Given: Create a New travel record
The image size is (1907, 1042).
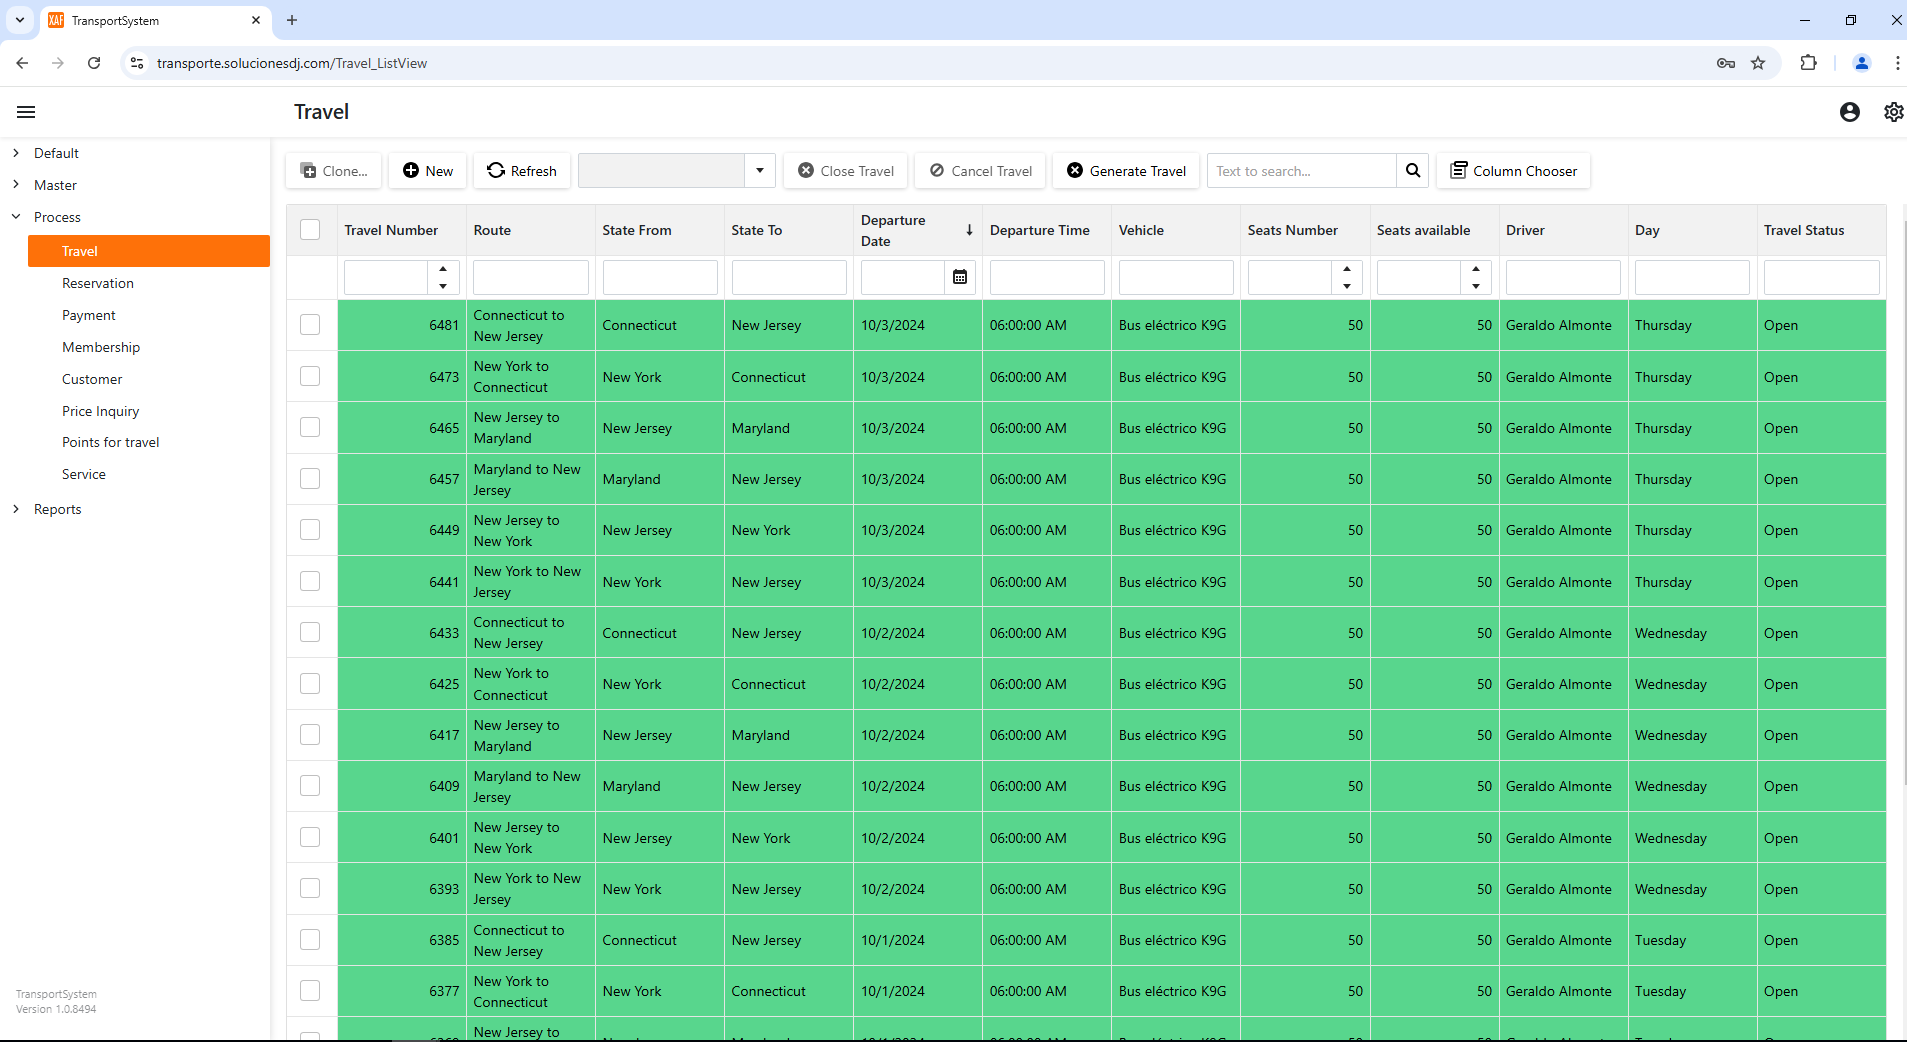Looking at the screenshot, I should (x=428, y=171).
